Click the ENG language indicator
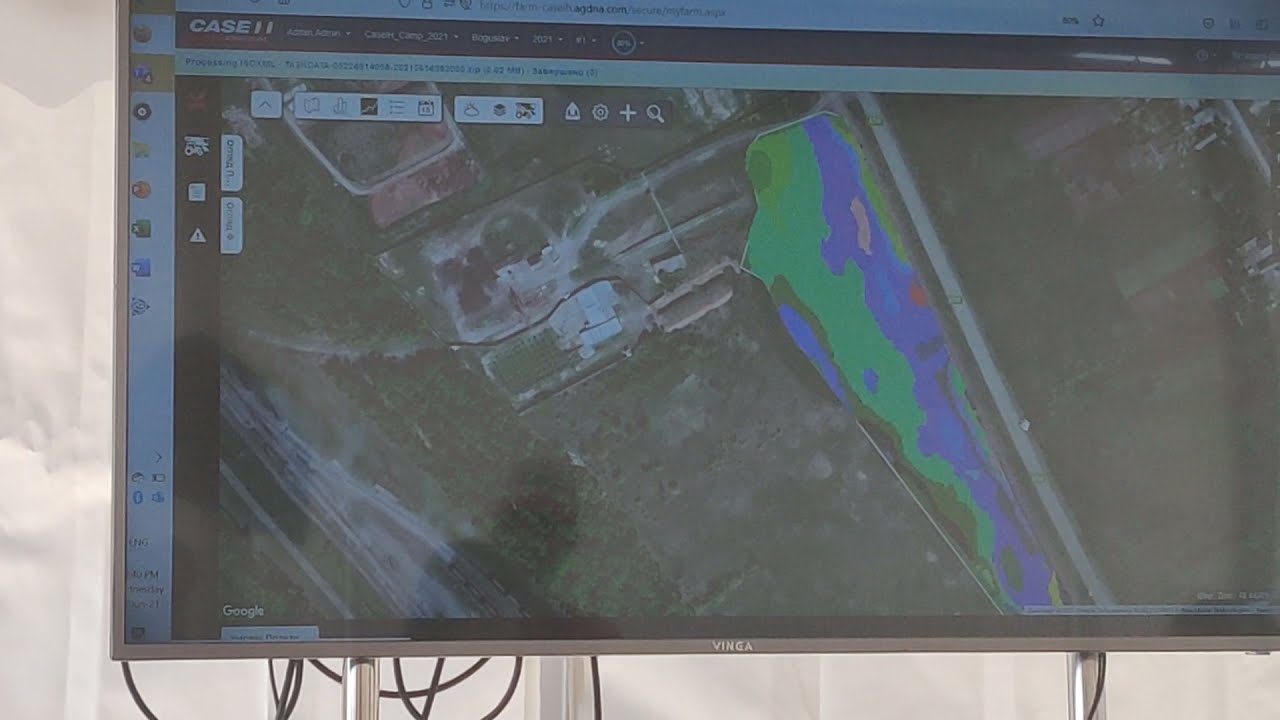The height and width of the screenshot is (720, 1280). (x=139, y=543)
